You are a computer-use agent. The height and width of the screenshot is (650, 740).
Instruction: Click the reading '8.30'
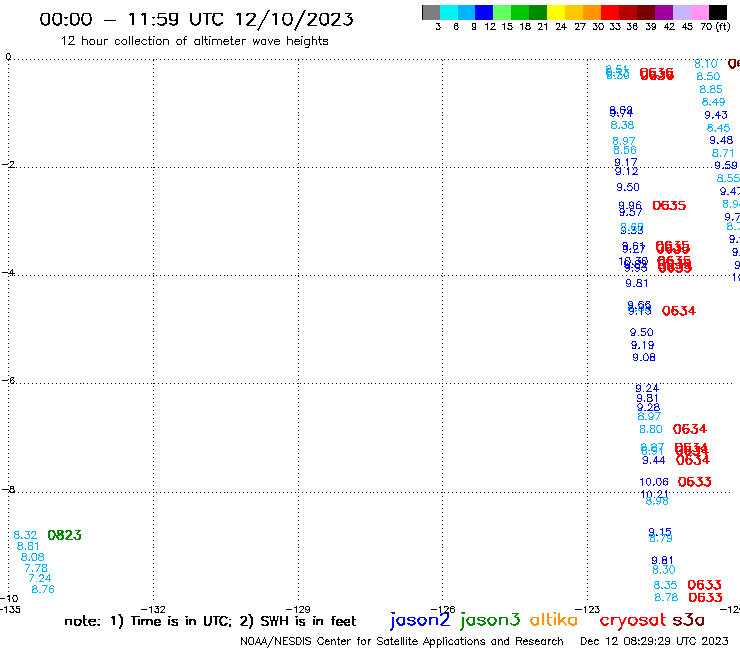(x=664, y=570)
